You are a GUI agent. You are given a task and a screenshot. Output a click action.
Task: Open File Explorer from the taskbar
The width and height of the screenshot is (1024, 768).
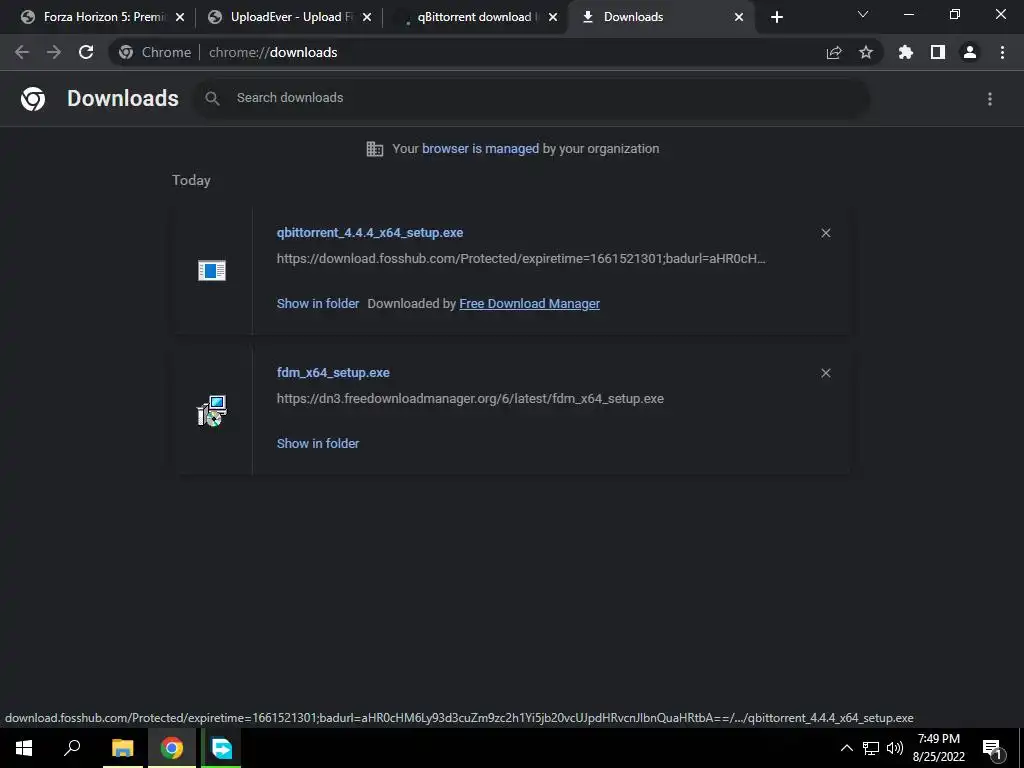[x=122, y=748]
